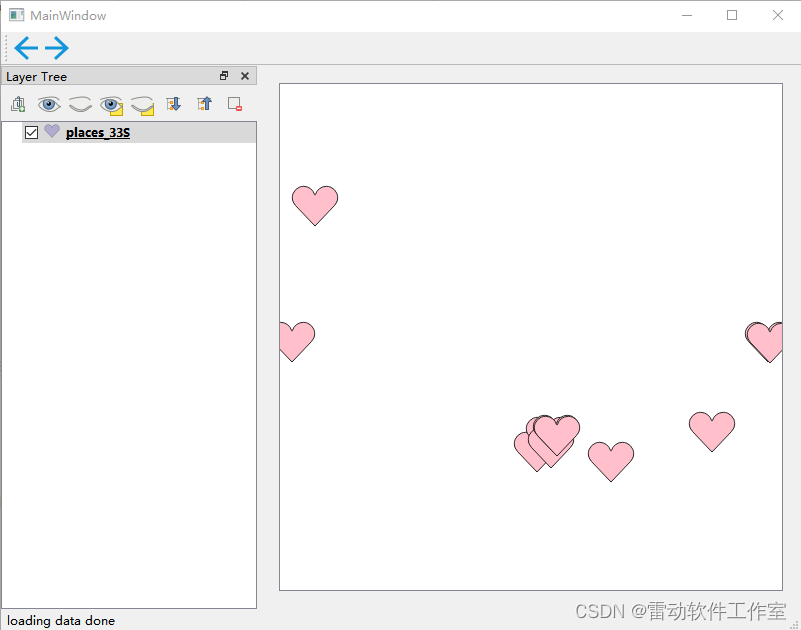Click the toolbar drag handle grip
The height and width of the screenshot is (630, 801).
coord(6,48)
